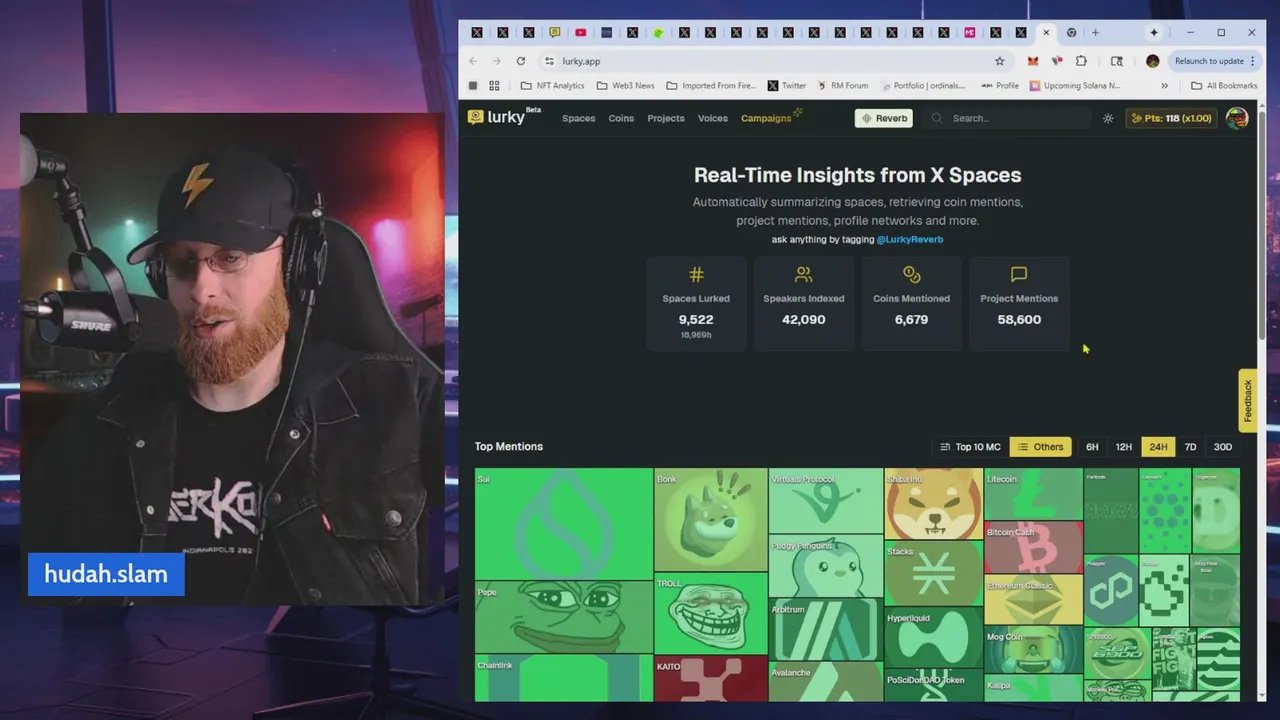Open the Coins nav item
The height and width of the screenshot is (720, 1280).
tap(621, 118)
